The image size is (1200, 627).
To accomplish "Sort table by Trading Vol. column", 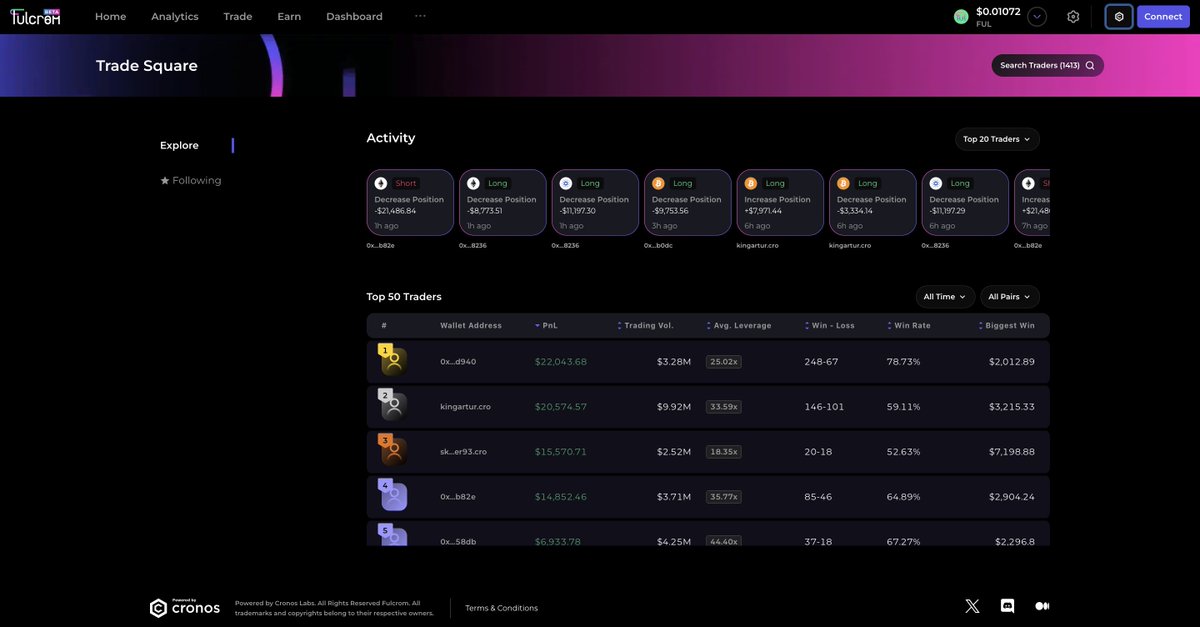I will 645,325.
